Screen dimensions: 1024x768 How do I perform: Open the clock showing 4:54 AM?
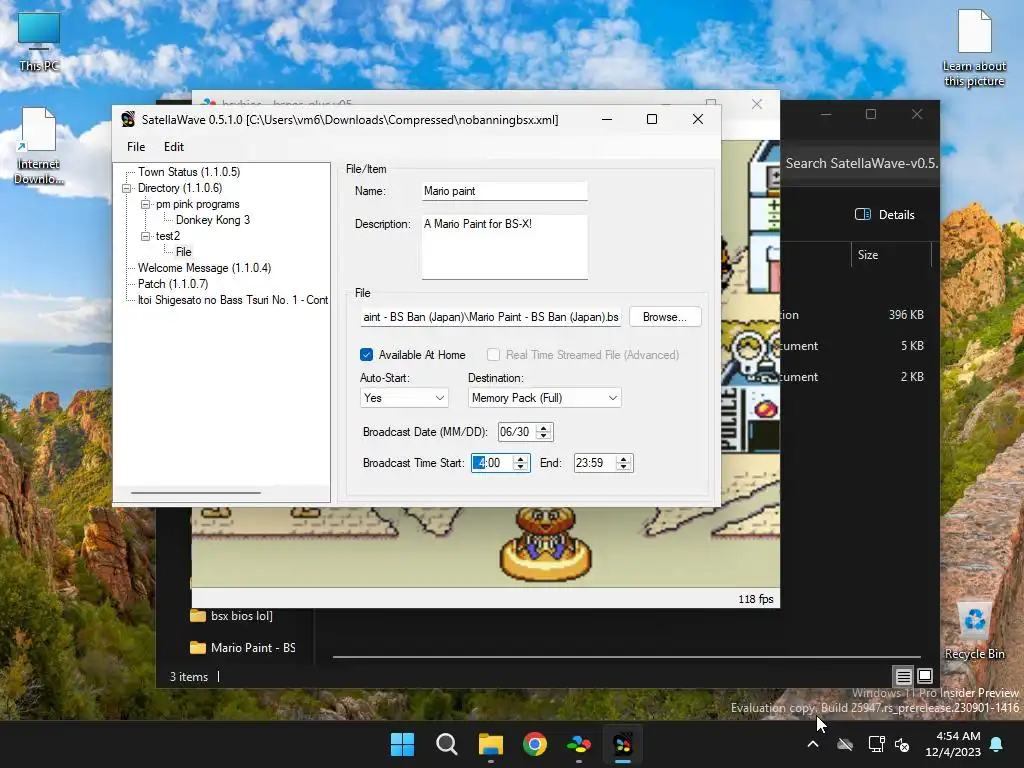click(x=953, y=744)
